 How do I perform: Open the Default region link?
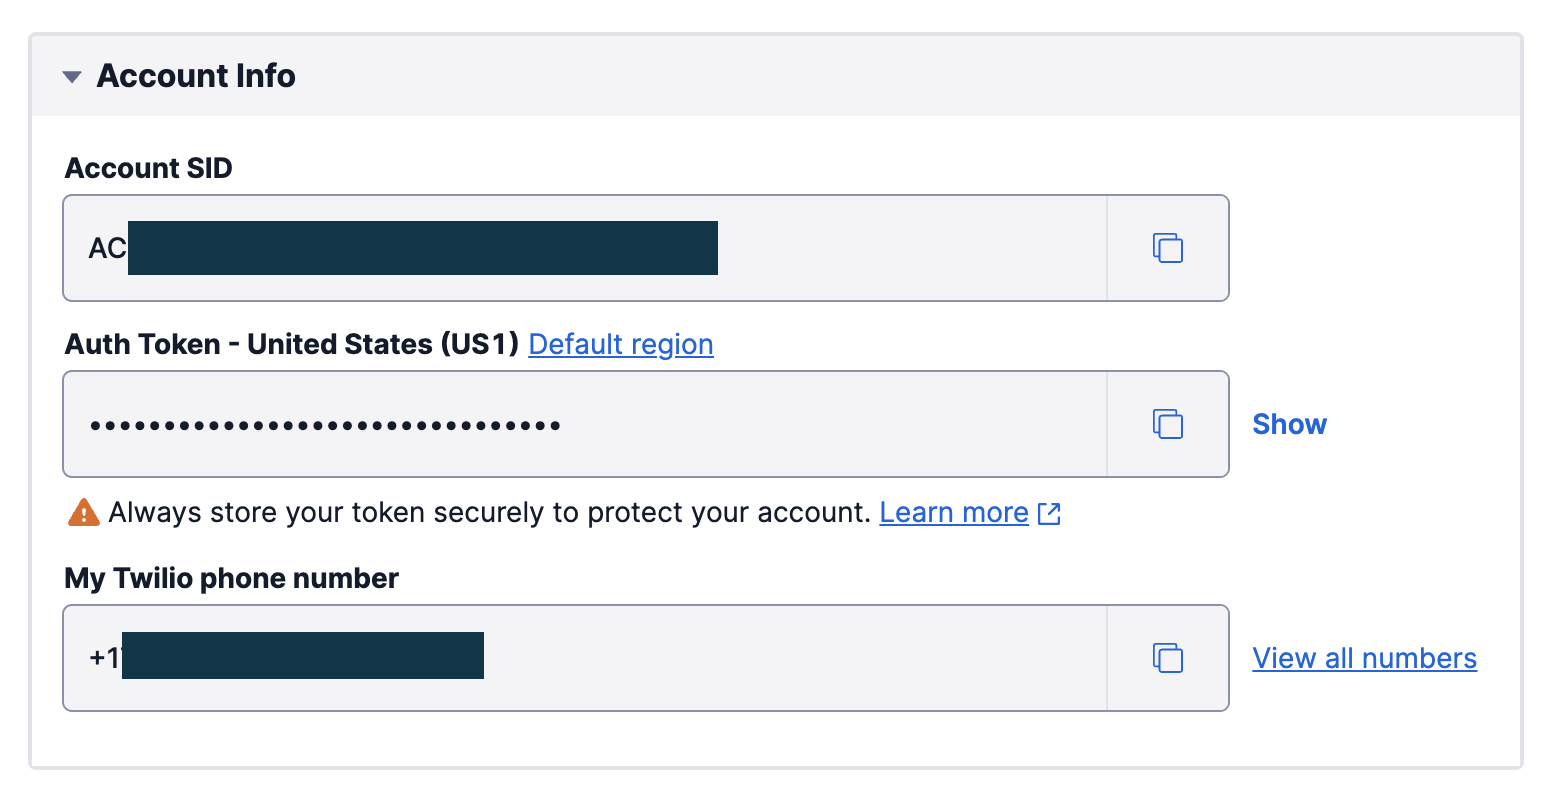coord(620,344)
